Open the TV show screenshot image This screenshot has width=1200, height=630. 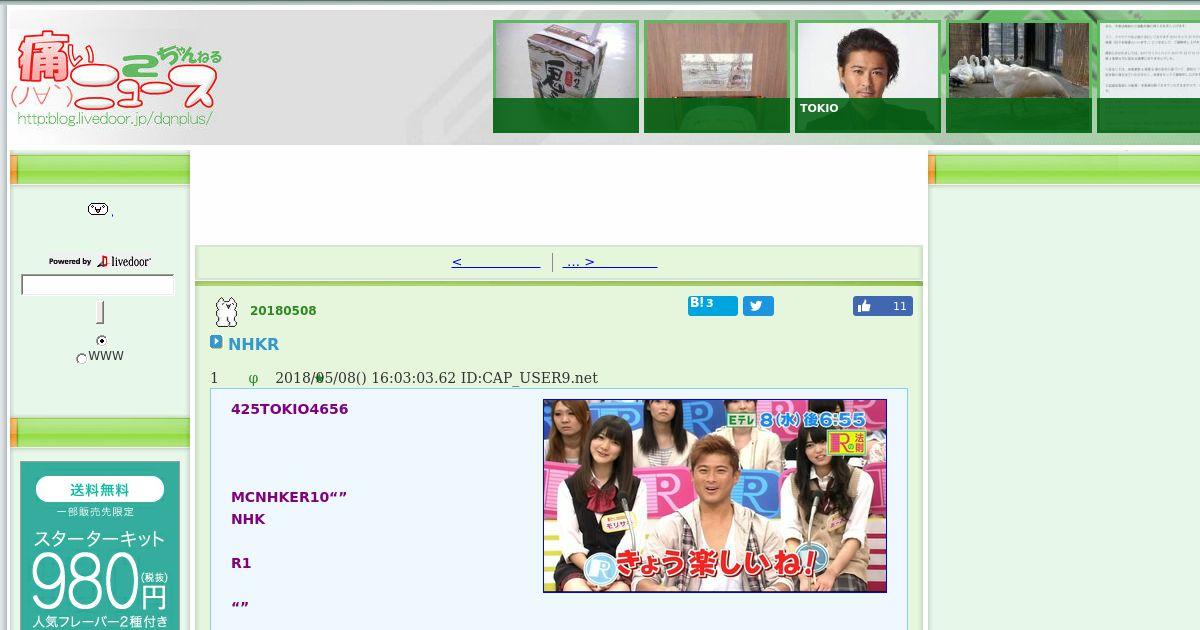click(715, 496)
